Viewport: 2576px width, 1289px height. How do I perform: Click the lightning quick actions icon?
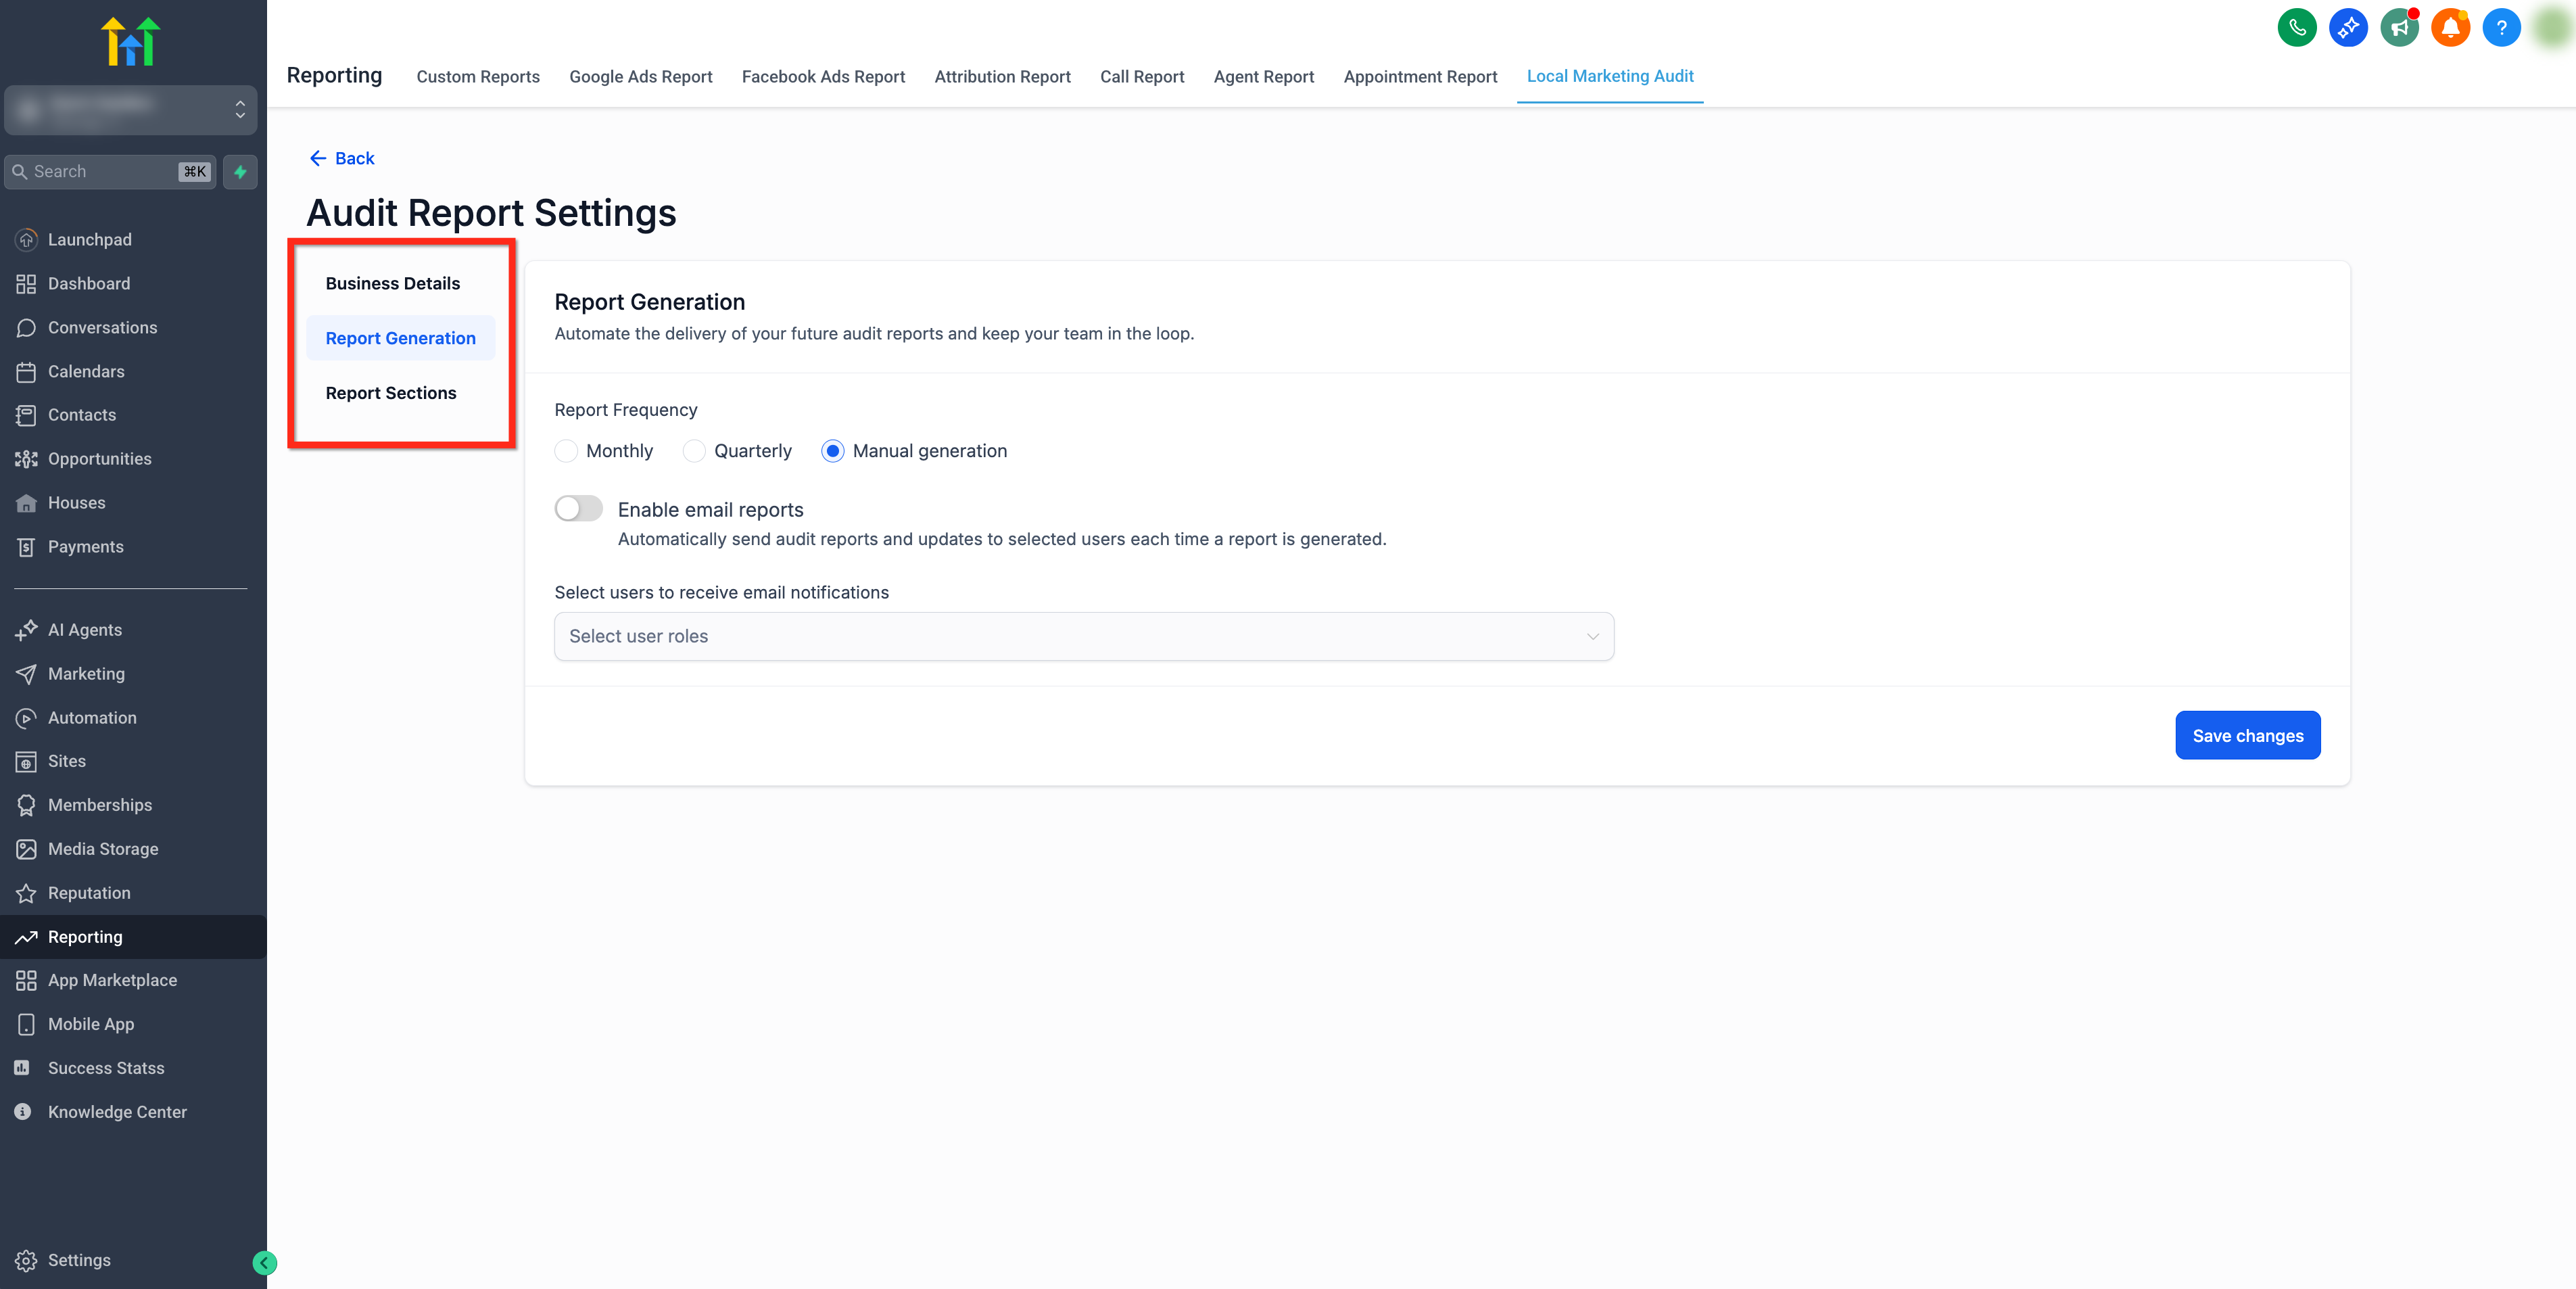point(240,172)
